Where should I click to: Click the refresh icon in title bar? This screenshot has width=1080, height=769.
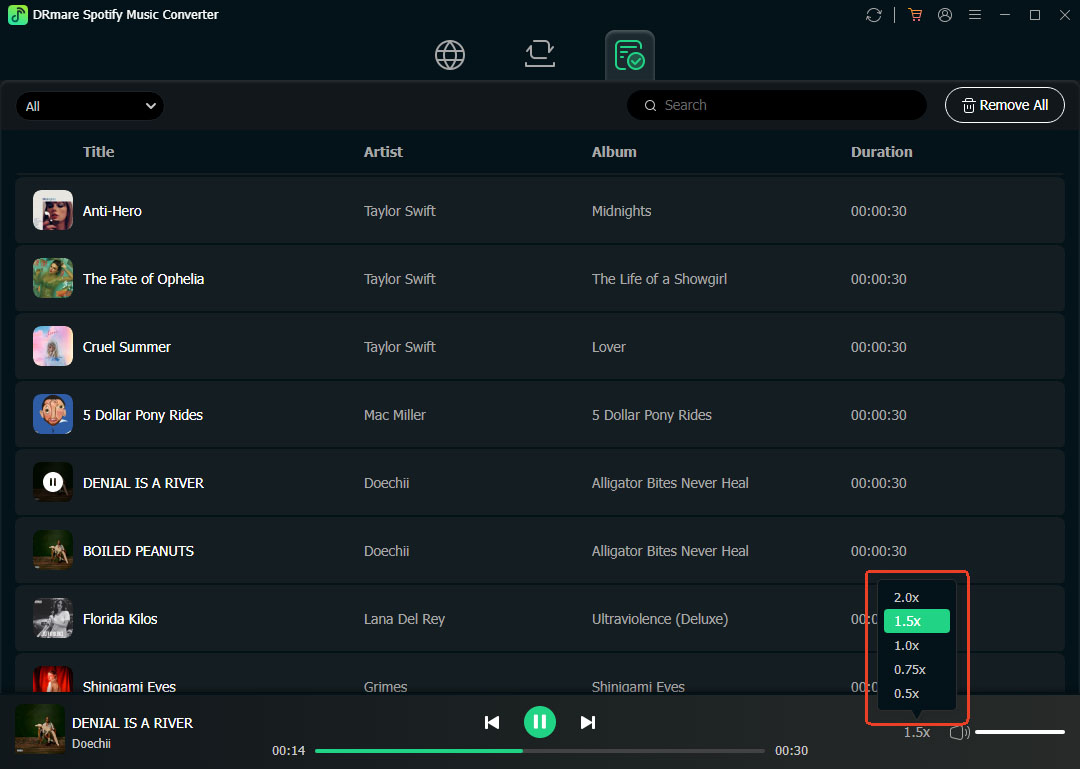[873, 15]
